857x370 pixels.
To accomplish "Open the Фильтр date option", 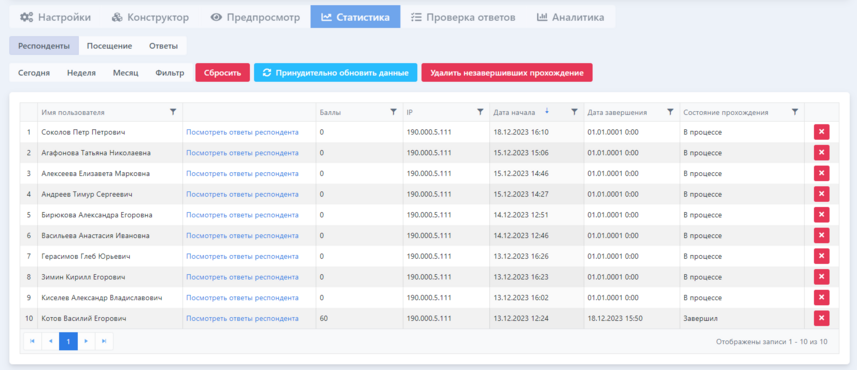I will click(x=169, y=73).
